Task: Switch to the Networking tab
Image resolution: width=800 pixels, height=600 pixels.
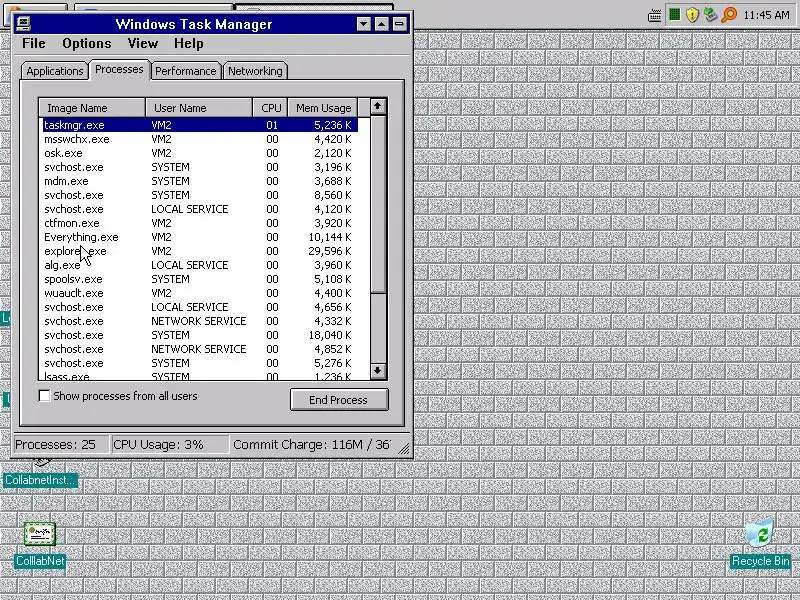Action: point(255,71)
